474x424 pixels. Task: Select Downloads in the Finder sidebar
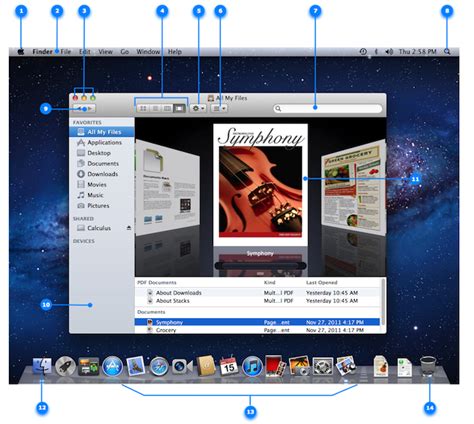pos(97,174)
